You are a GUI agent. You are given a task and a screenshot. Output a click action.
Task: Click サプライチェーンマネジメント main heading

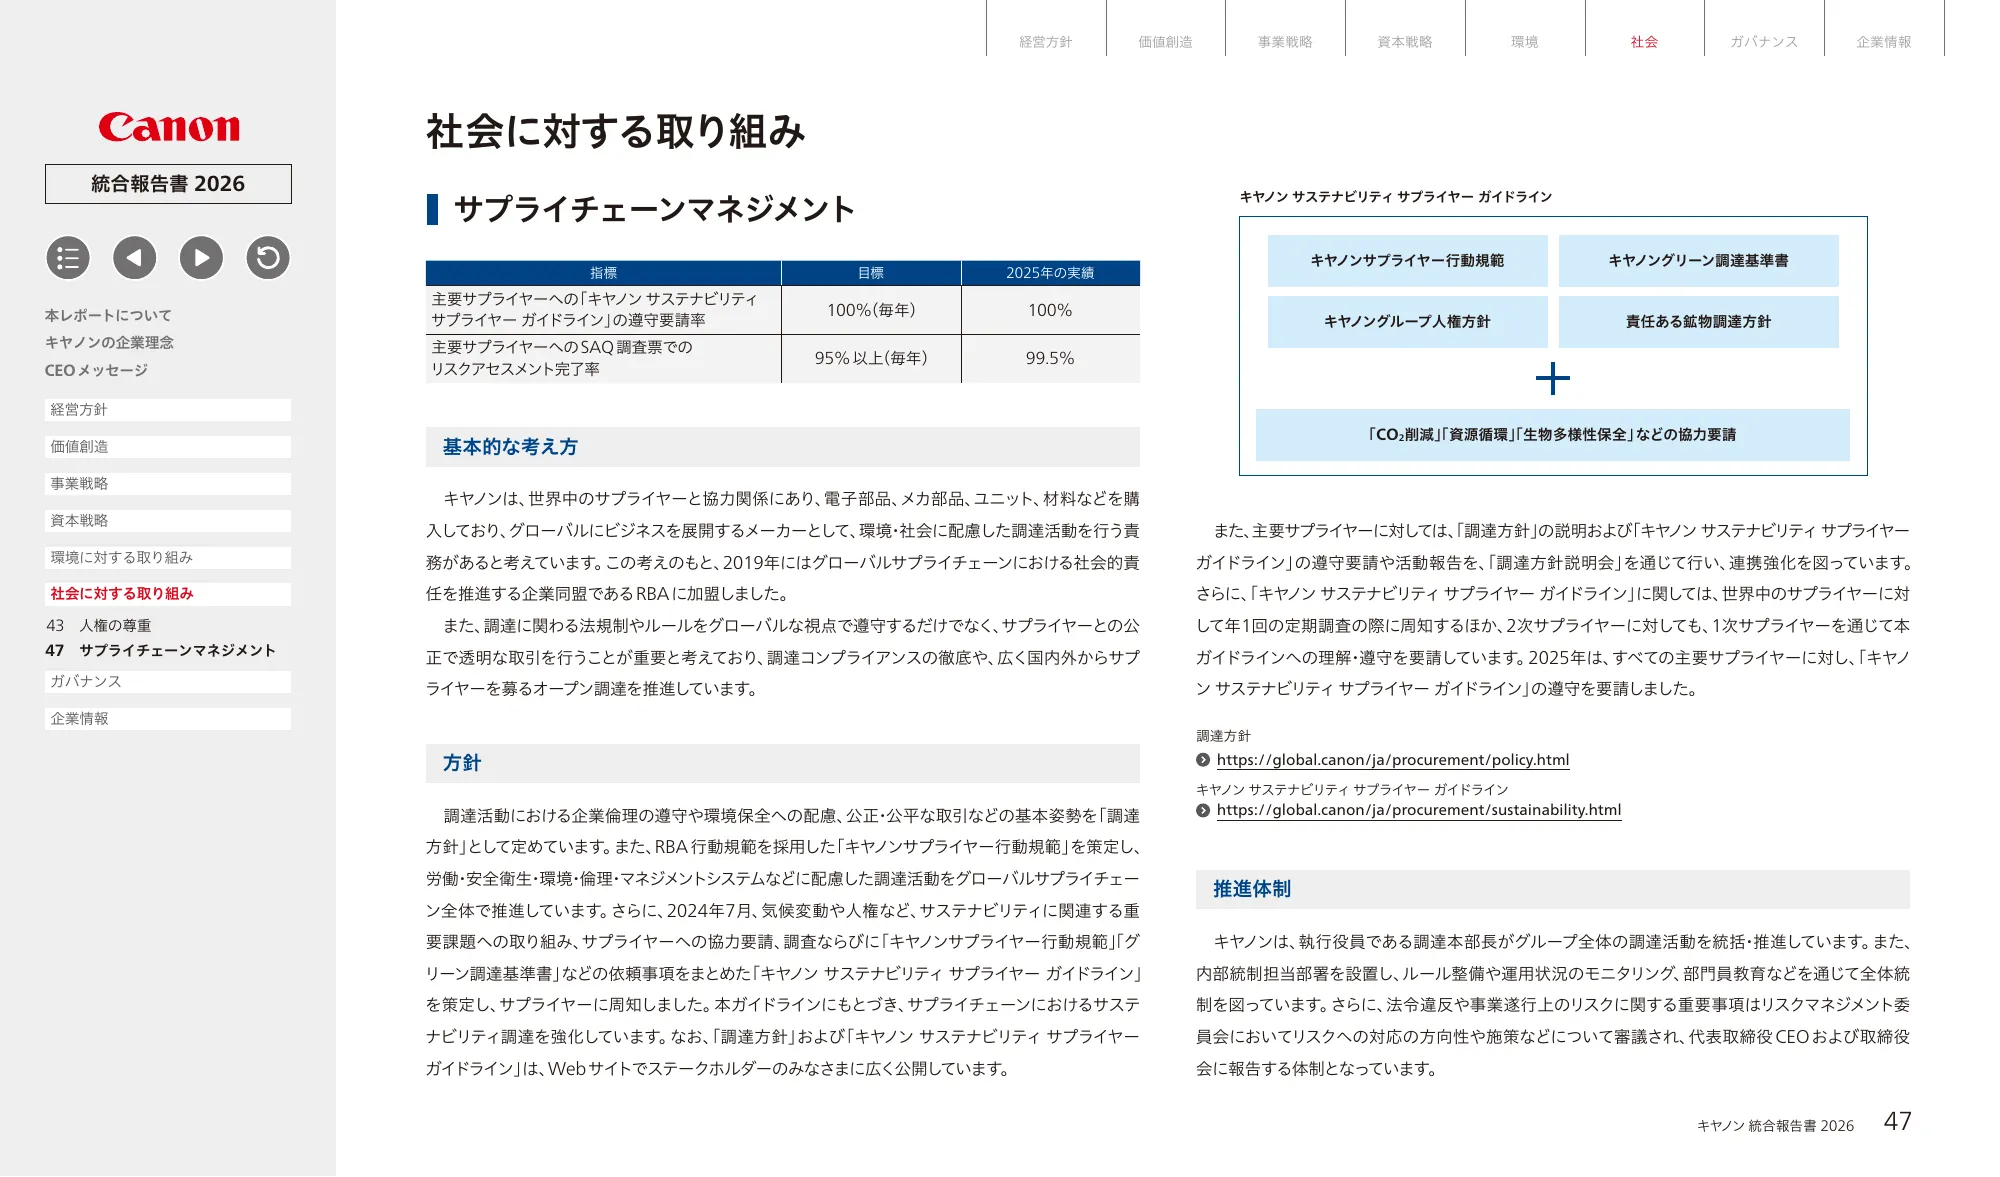654,209
